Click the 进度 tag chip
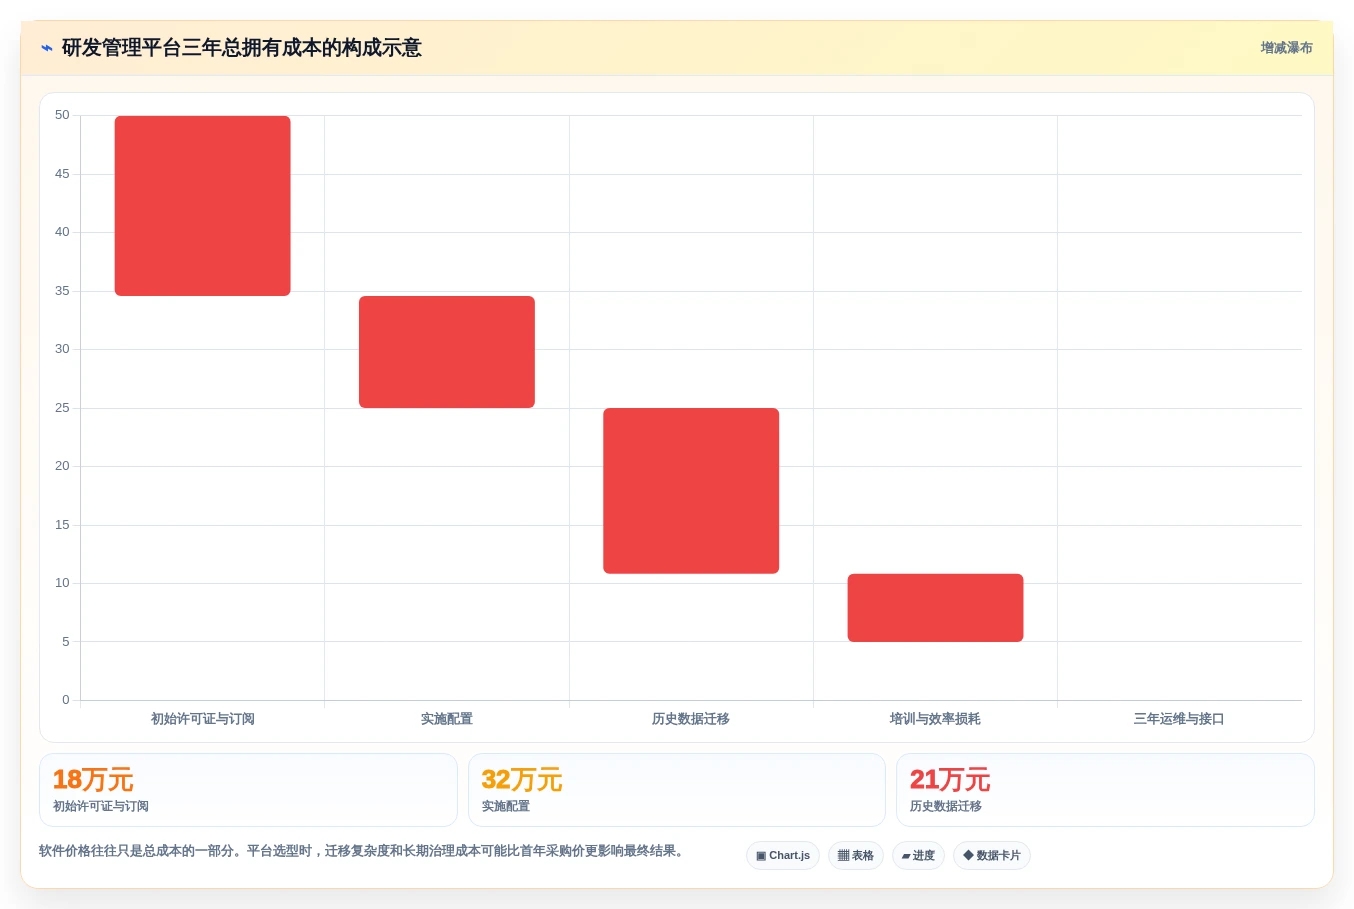This screenshot has height=909, width=1354. pyautogui.click(x=918, y=856)
